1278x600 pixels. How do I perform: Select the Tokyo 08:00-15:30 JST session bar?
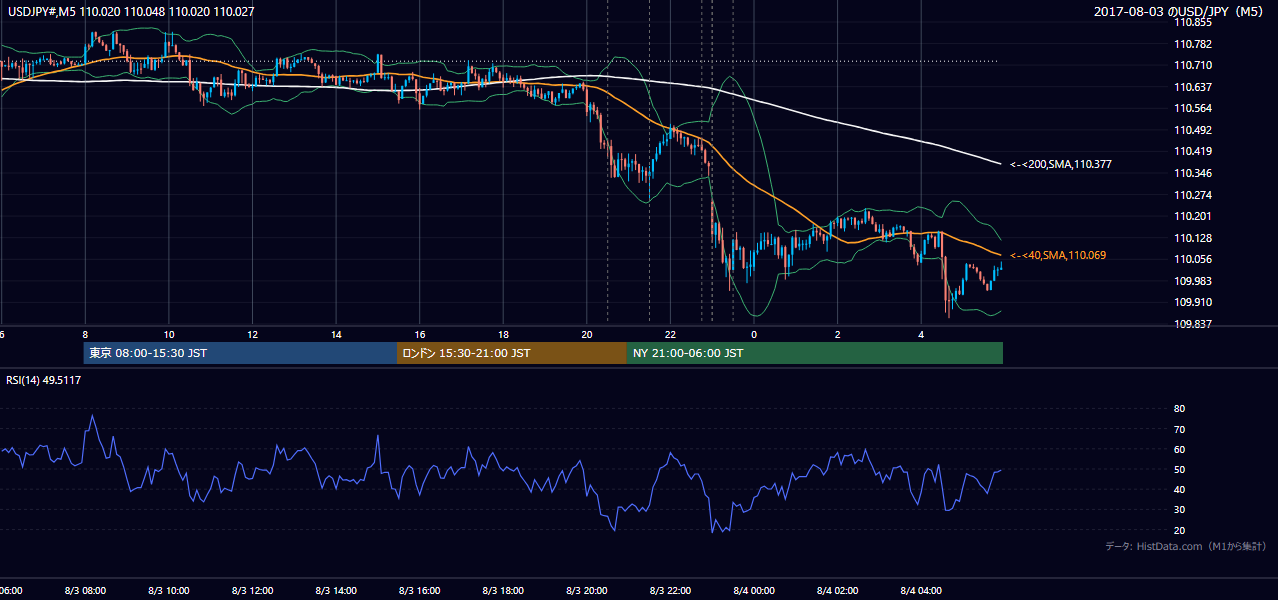click(x=240, y=353)
